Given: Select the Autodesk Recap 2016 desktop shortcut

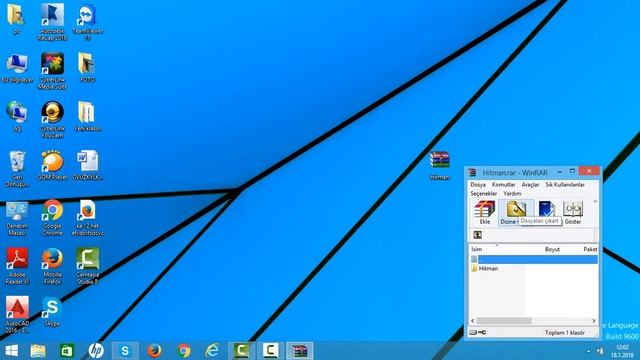Looking at the screenshot, I should (52, 22).
